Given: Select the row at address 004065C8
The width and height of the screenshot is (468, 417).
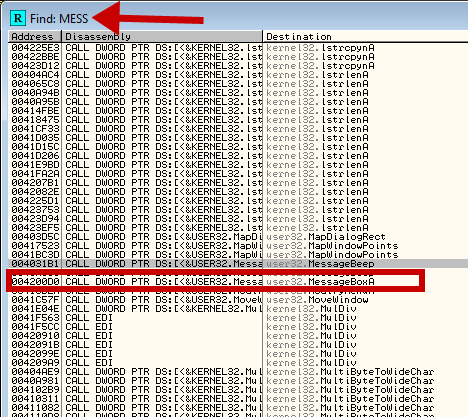Looking at the screenshot, I should coord(238,84).
